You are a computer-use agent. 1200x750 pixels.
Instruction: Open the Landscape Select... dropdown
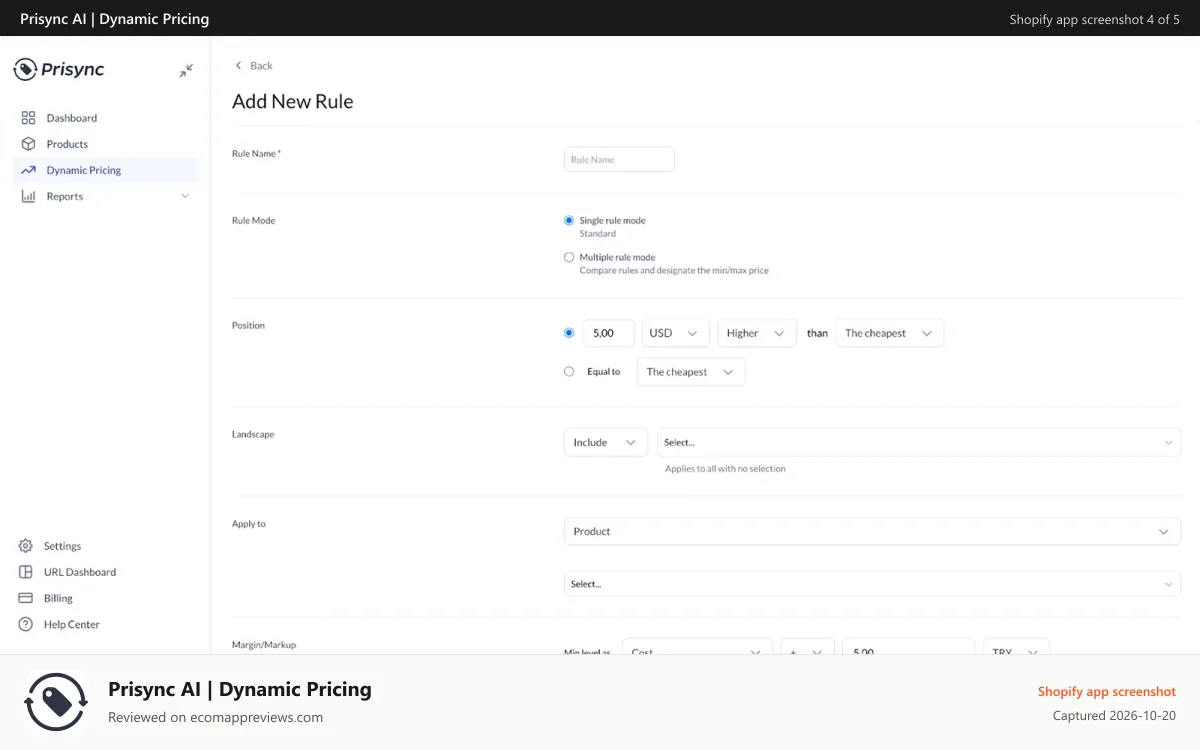[919, 442]
